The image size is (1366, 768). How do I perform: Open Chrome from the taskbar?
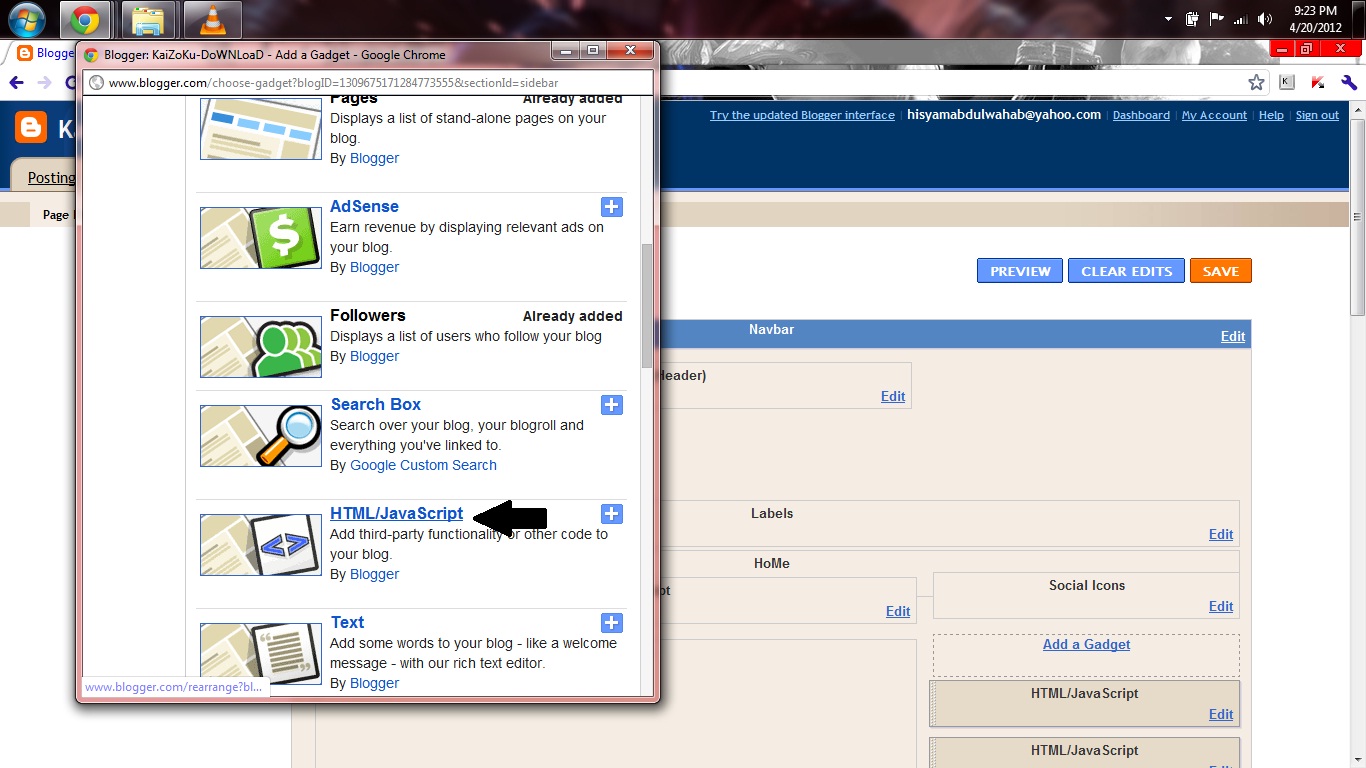tap(85, 19)
